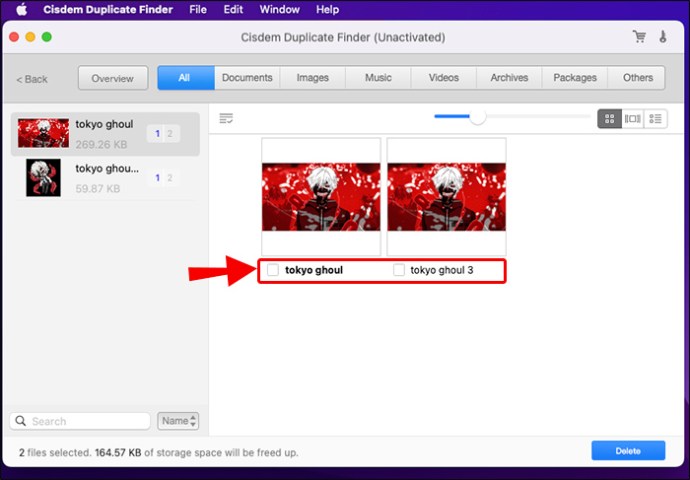Viewport: 690px width, 480px height.
Task: Select the 269.26 KB tokyo ghoul group
Action: (x=105, y=134)
